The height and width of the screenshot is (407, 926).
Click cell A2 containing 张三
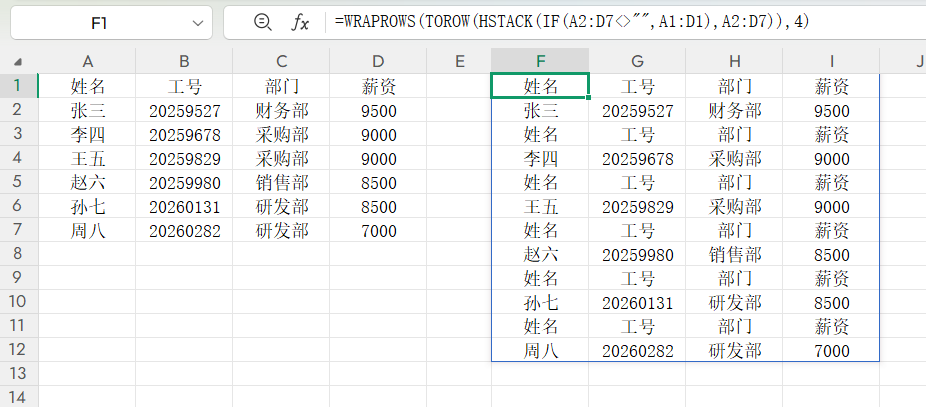coord(87,111)
